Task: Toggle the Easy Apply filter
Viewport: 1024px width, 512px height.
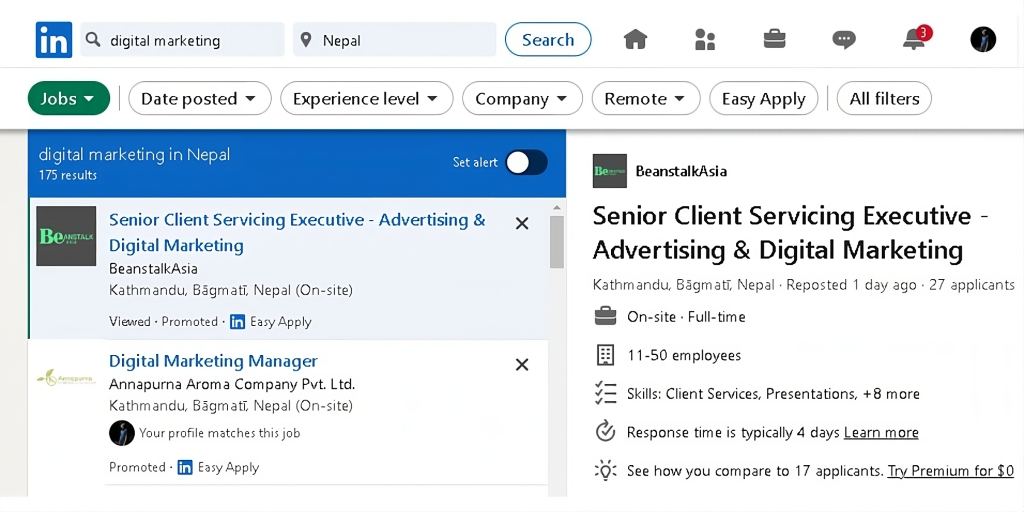Action: [x=763, y=99]
